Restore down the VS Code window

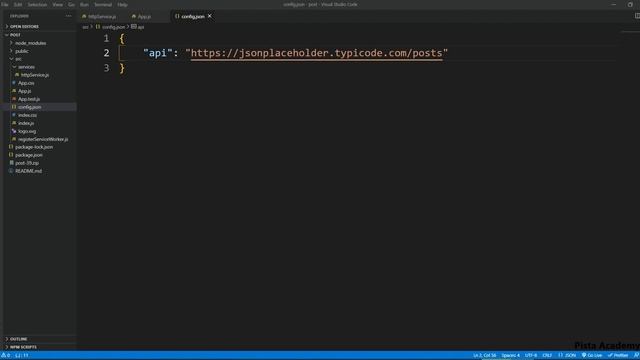[630, 4]
